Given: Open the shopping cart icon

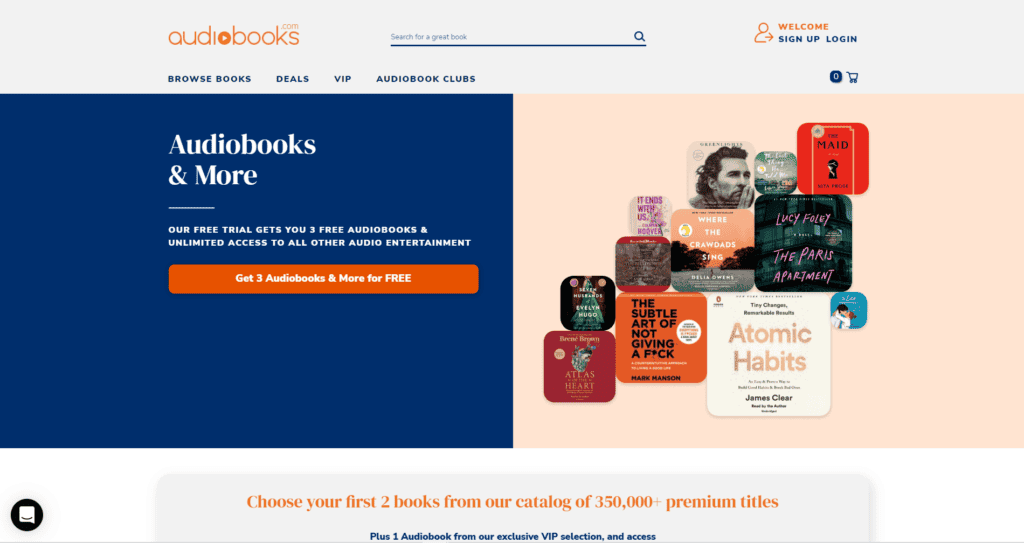Looking at the screenshot, I should pos(852,77).
